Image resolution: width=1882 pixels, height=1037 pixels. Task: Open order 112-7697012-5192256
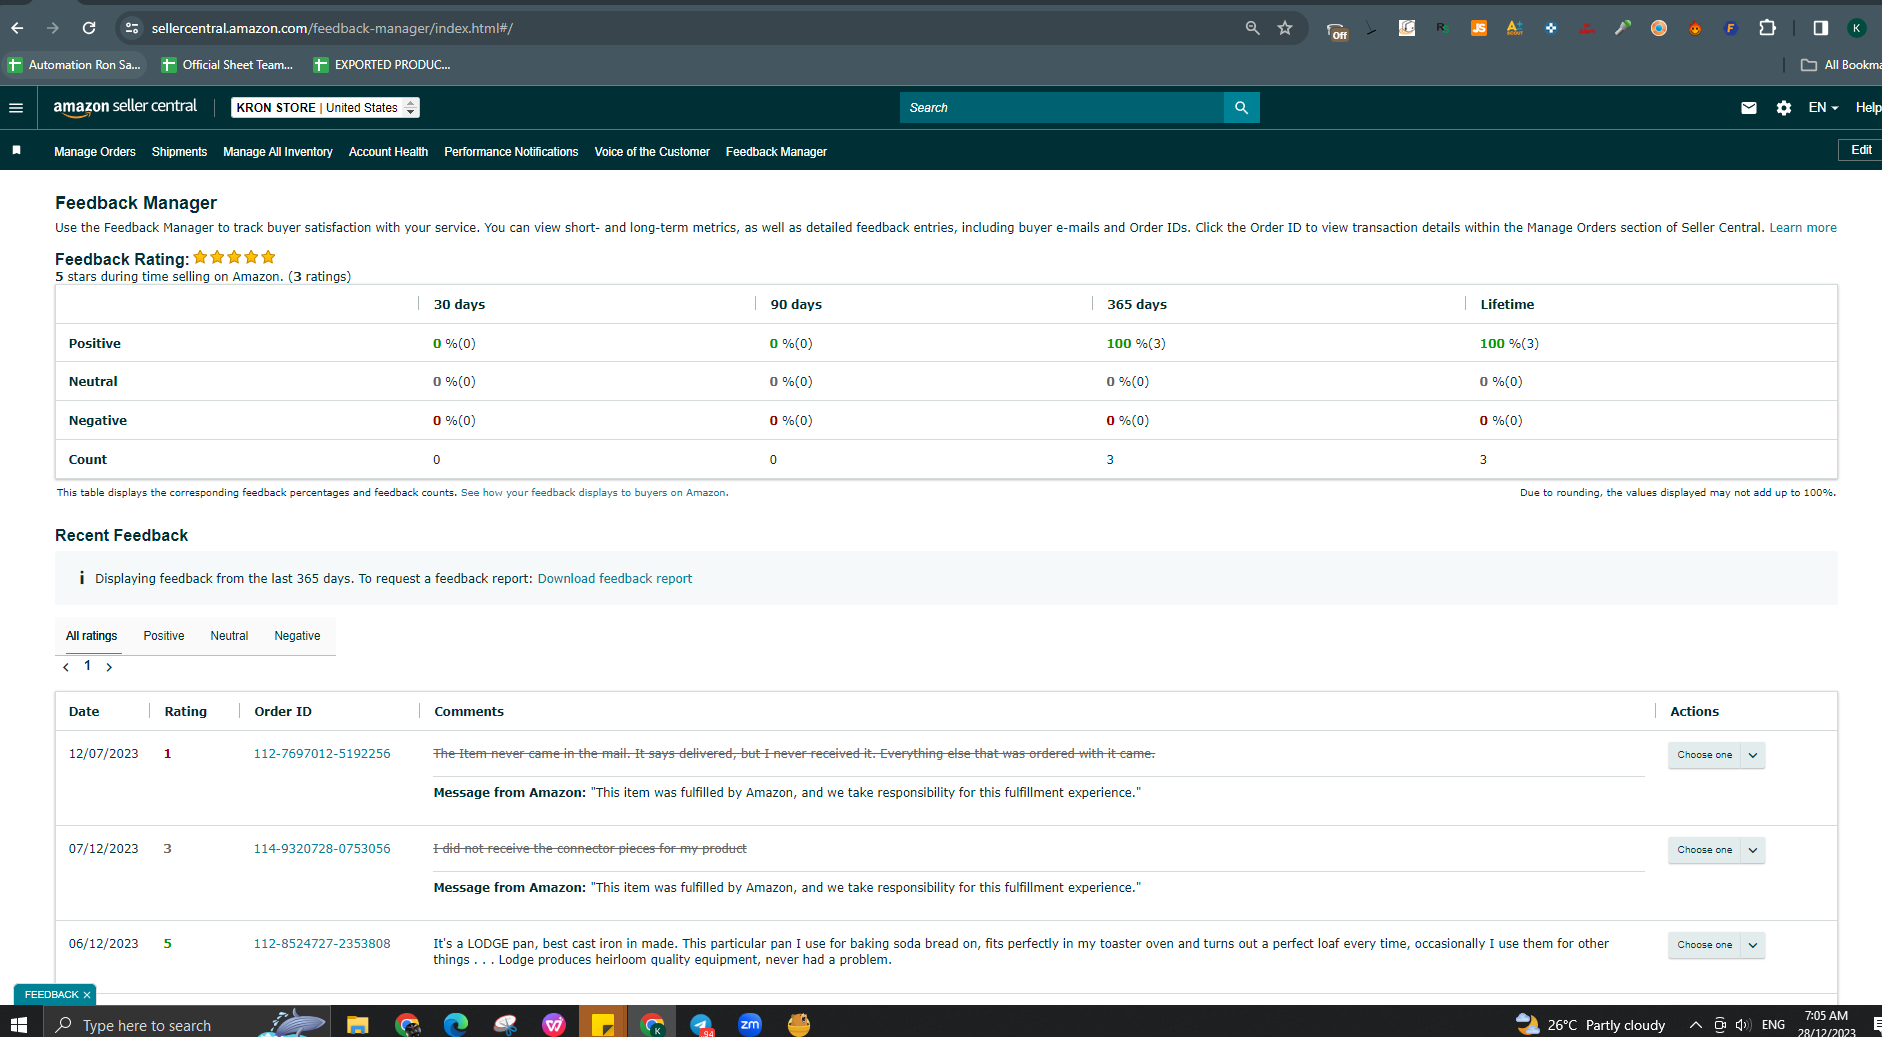[x=322, y=754]
